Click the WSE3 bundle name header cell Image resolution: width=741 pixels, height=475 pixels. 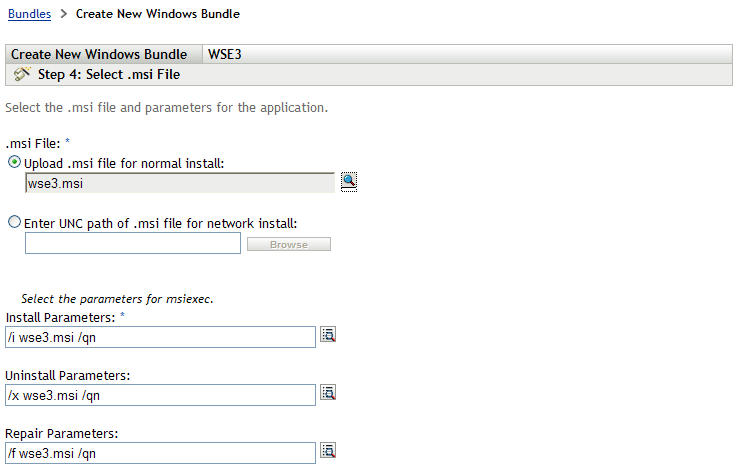point(225,54)
